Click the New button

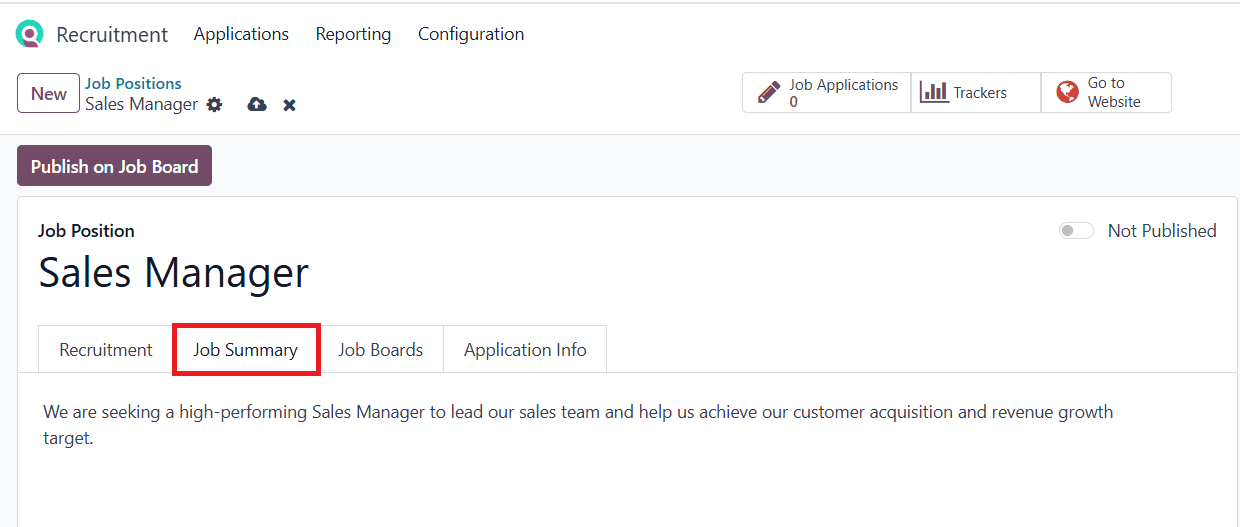pyautogui.click(x=48, y=93)
